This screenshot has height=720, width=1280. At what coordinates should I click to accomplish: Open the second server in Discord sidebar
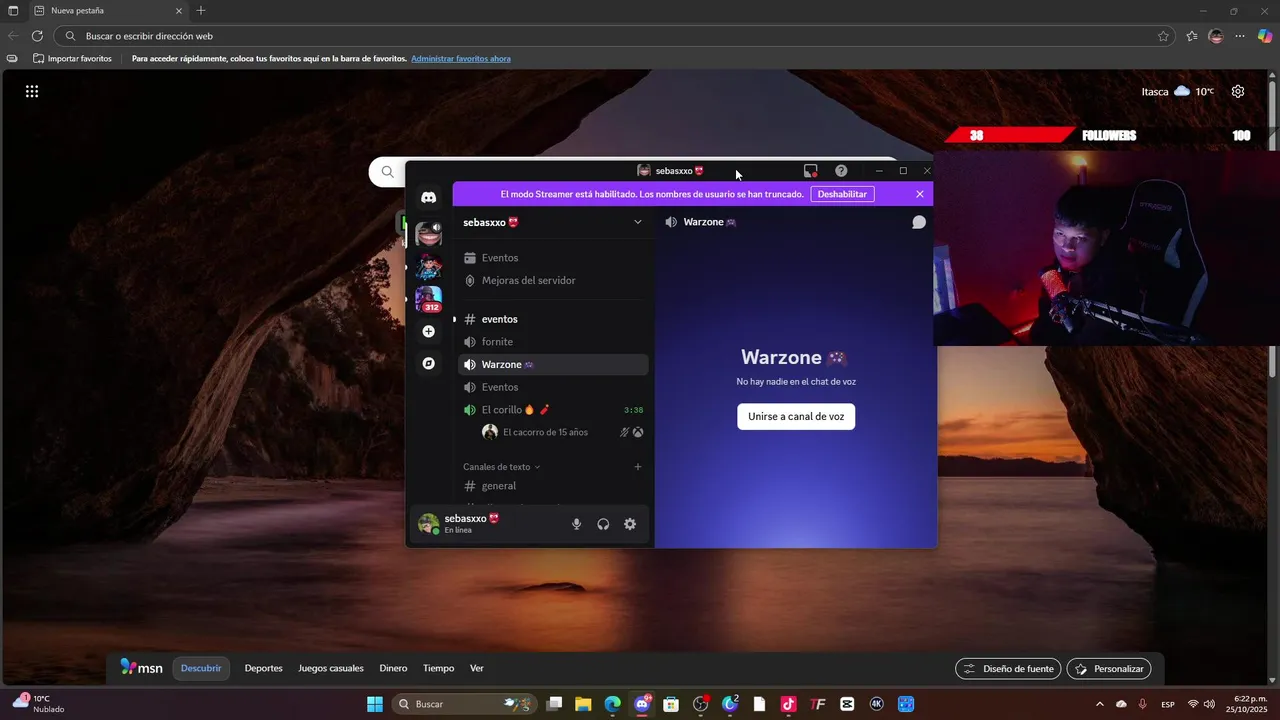[428, 266]
